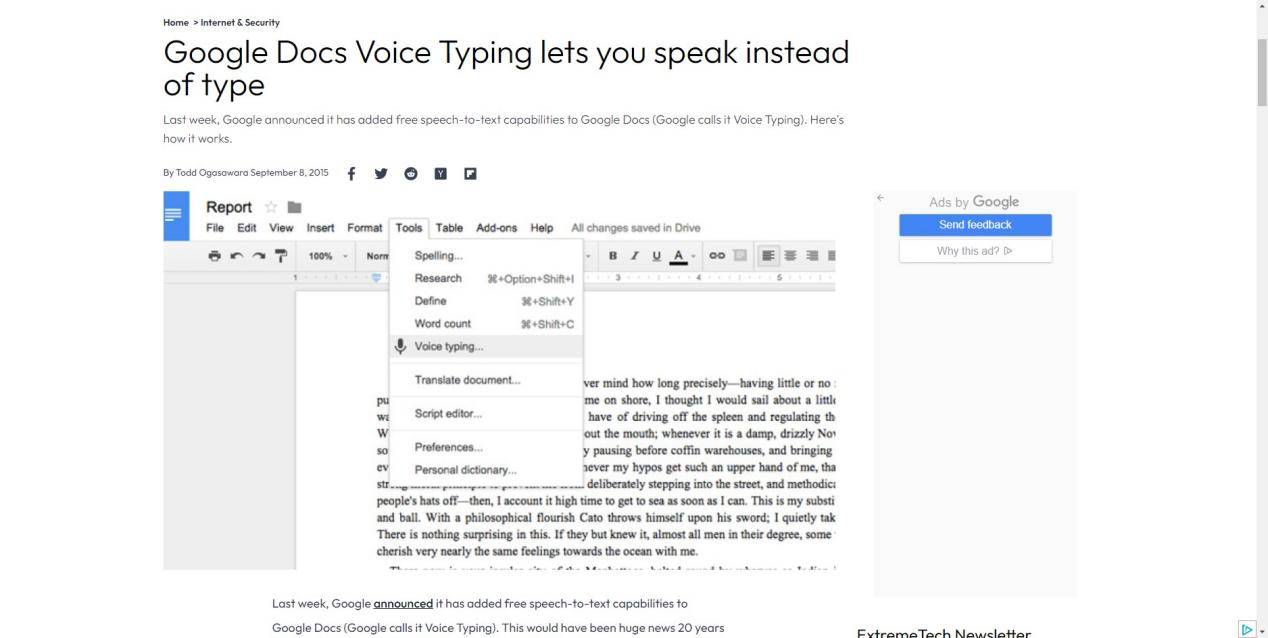Follow the underlined announced link
This screenshot has width=1268, height=638.
(x=403, y=603)
